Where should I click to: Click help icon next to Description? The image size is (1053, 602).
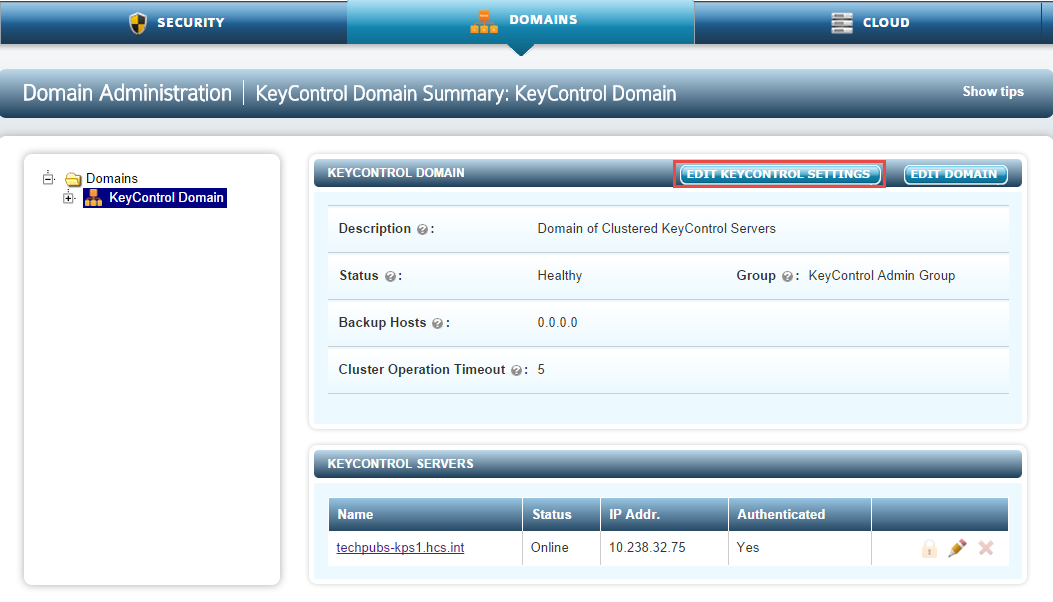click(422, 229)
